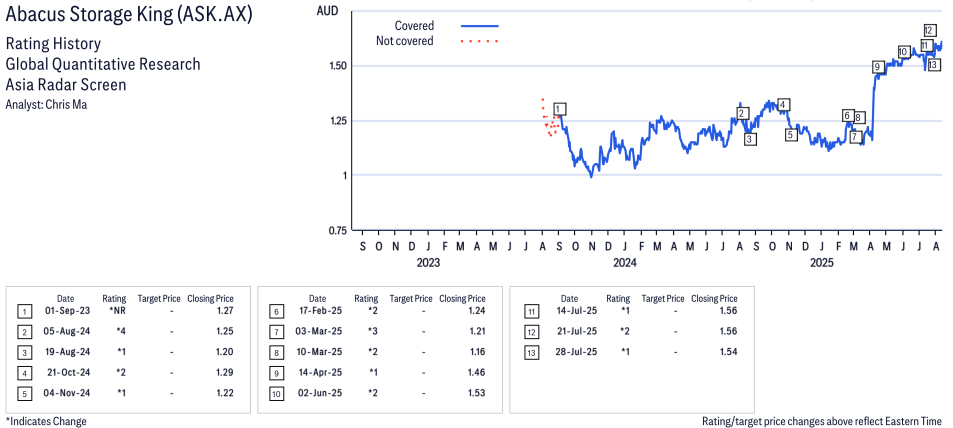Click the red dotted Not covered legend
This screenshot has width=953, height=428.
[480, 41]
